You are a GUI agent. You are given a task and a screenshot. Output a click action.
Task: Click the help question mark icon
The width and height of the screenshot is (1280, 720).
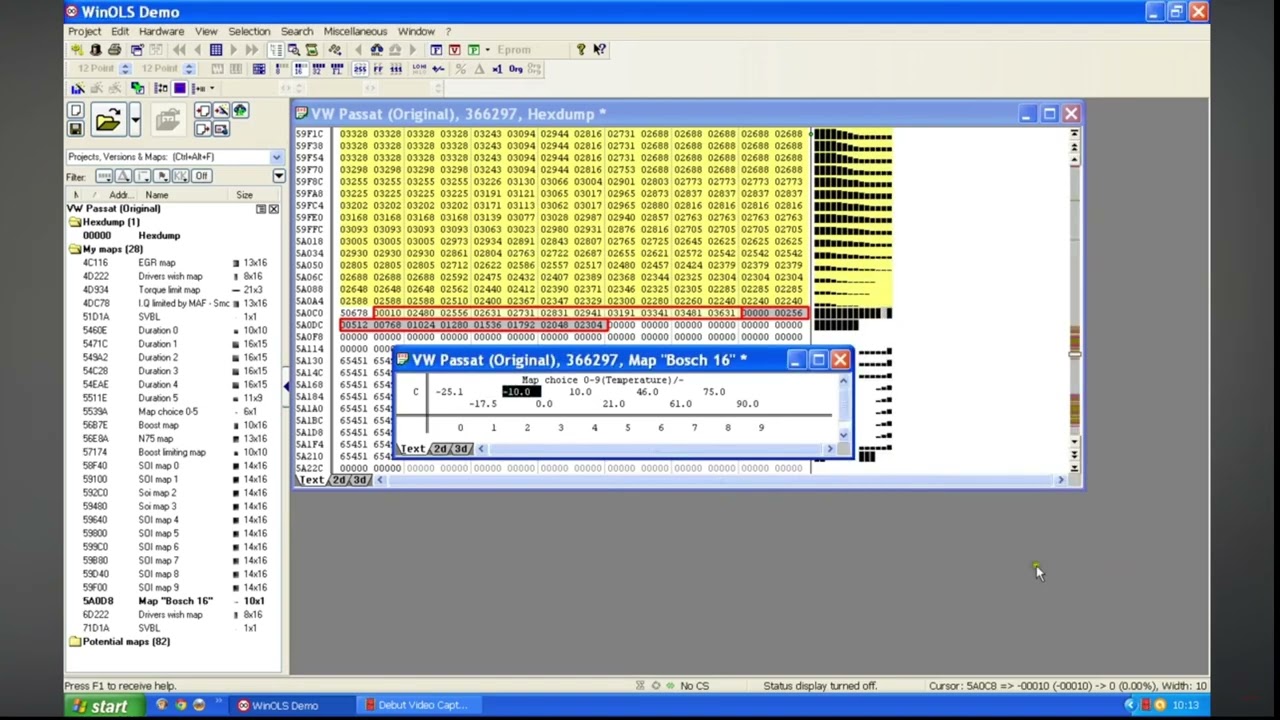[x=580, y=50]
